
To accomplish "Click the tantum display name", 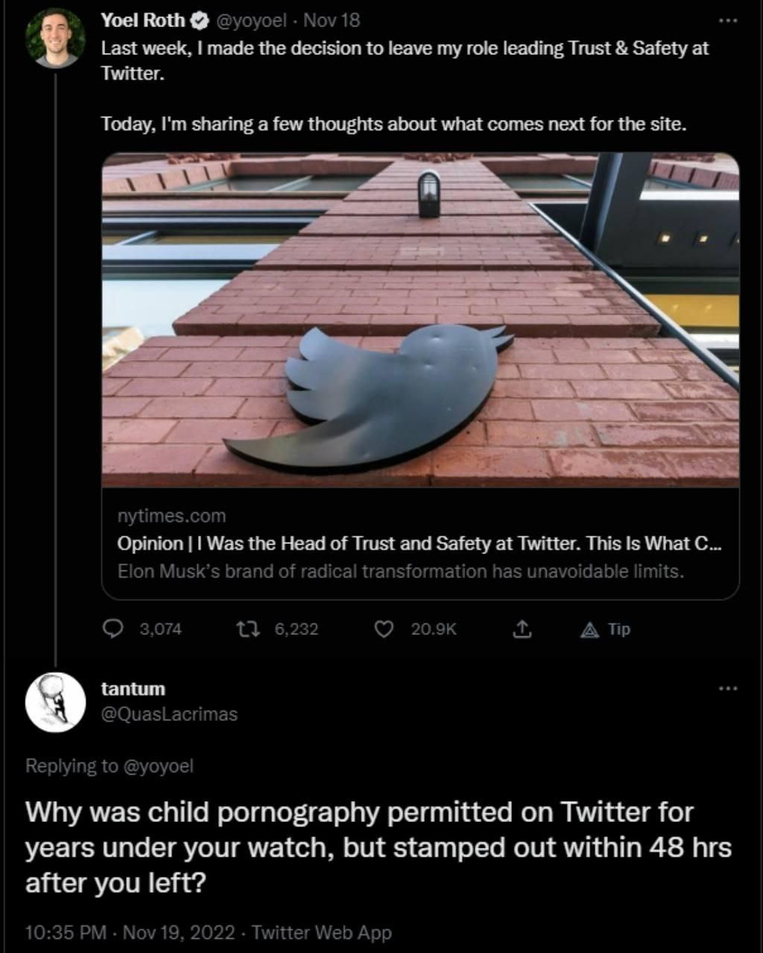I will coord(134,689).
